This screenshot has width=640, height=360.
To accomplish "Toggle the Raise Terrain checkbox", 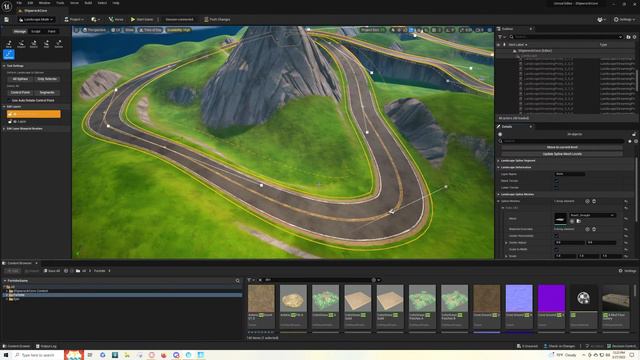I will (556, 181).
